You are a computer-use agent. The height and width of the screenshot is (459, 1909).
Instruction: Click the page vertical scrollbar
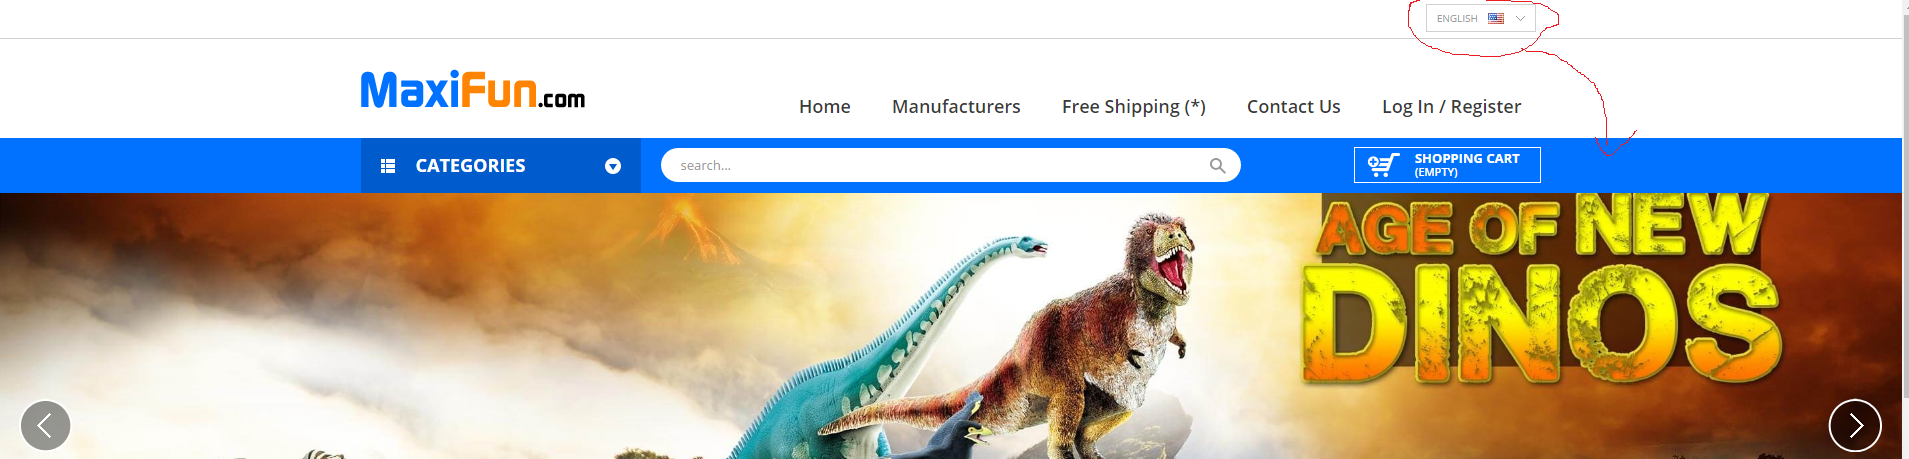click(x=1905, y=230)
